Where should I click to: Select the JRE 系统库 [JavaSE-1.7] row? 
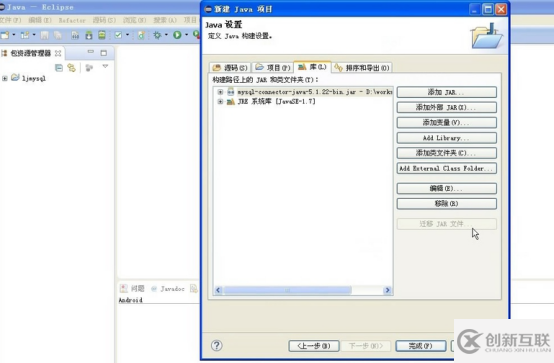click(271, 101)
